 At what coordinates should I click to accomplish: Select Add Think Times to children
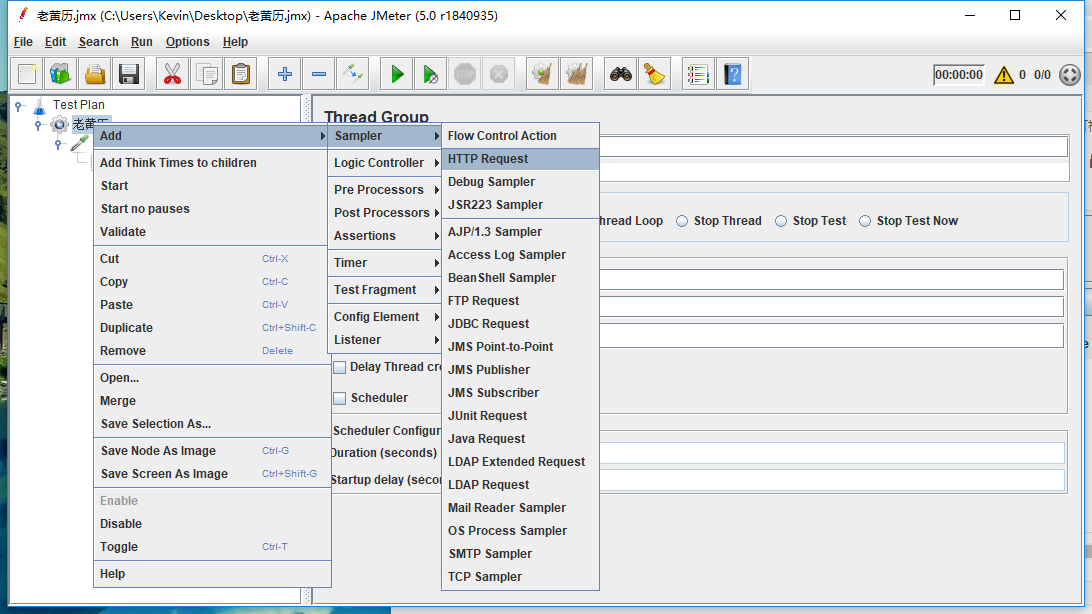(x=210, y=162)
